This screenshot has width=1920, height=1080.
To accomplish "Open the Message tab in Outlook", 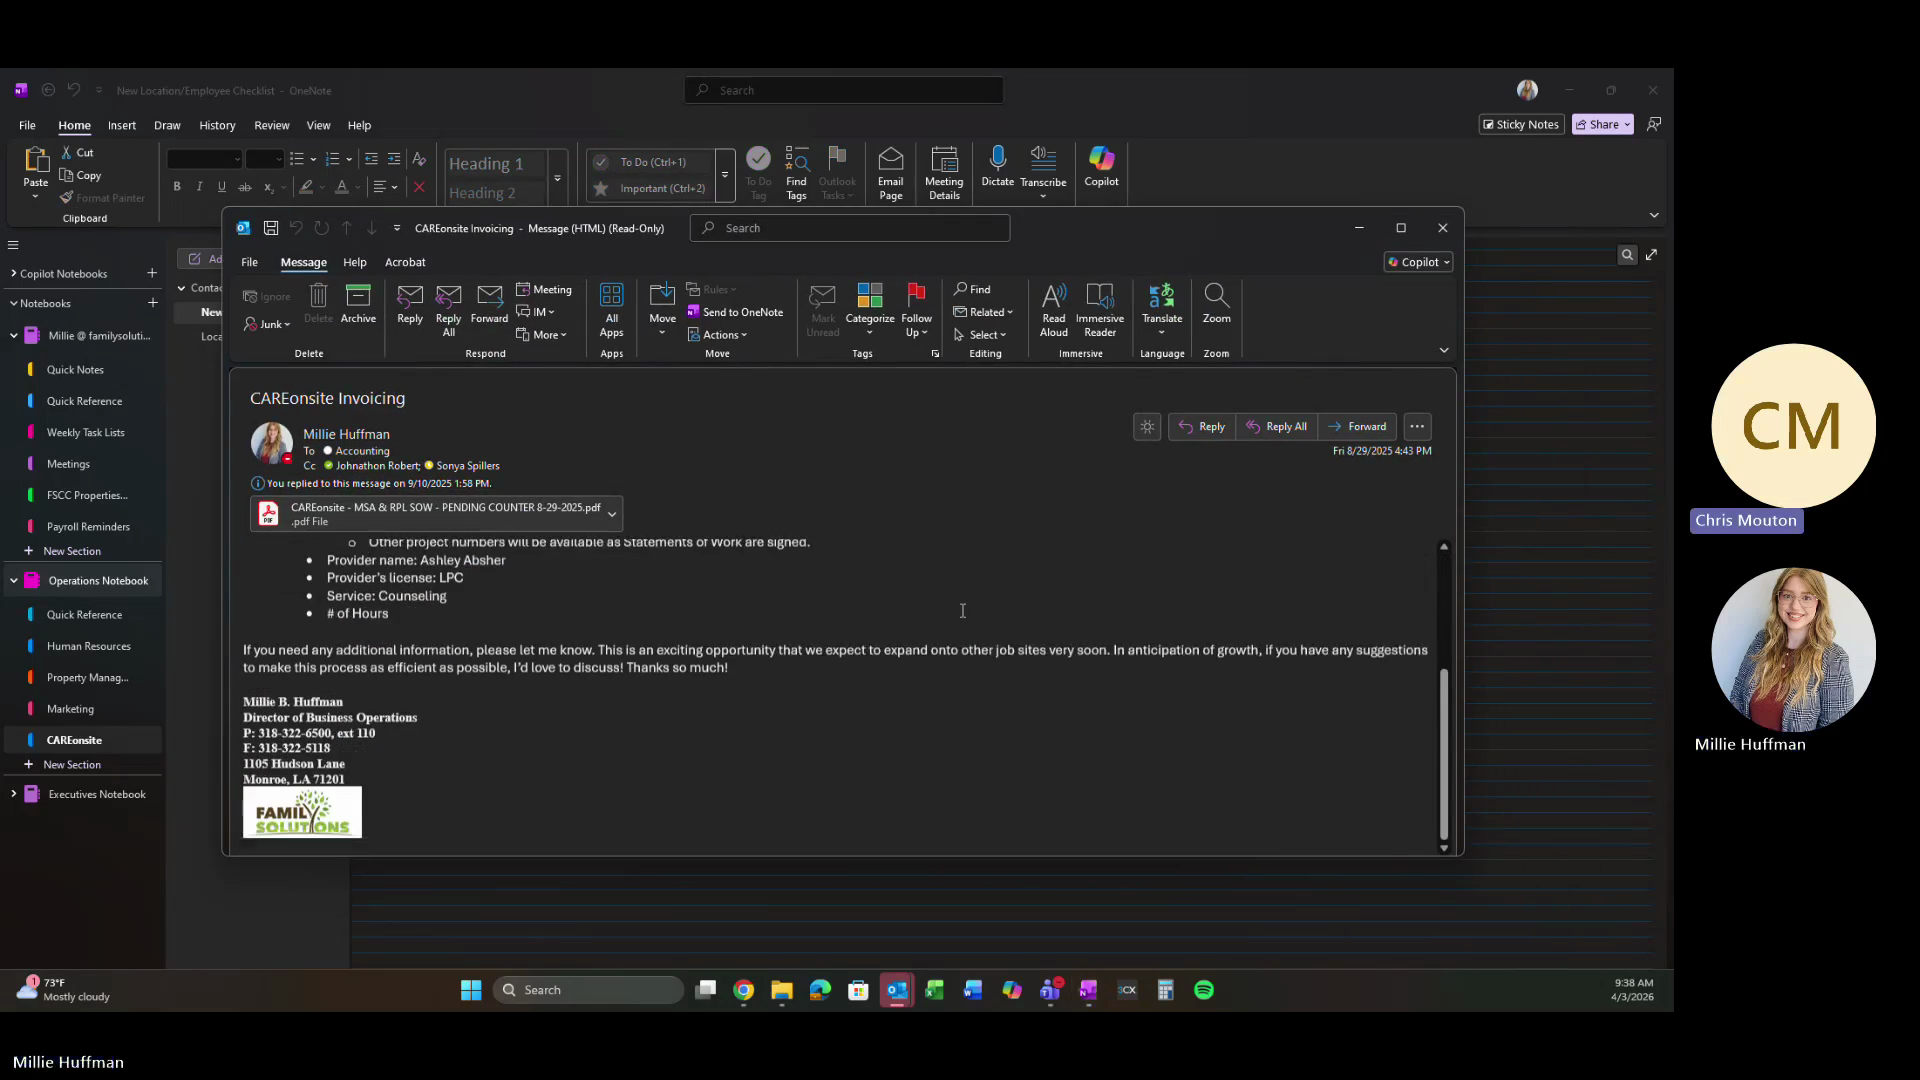I will (x=303, y=262).
